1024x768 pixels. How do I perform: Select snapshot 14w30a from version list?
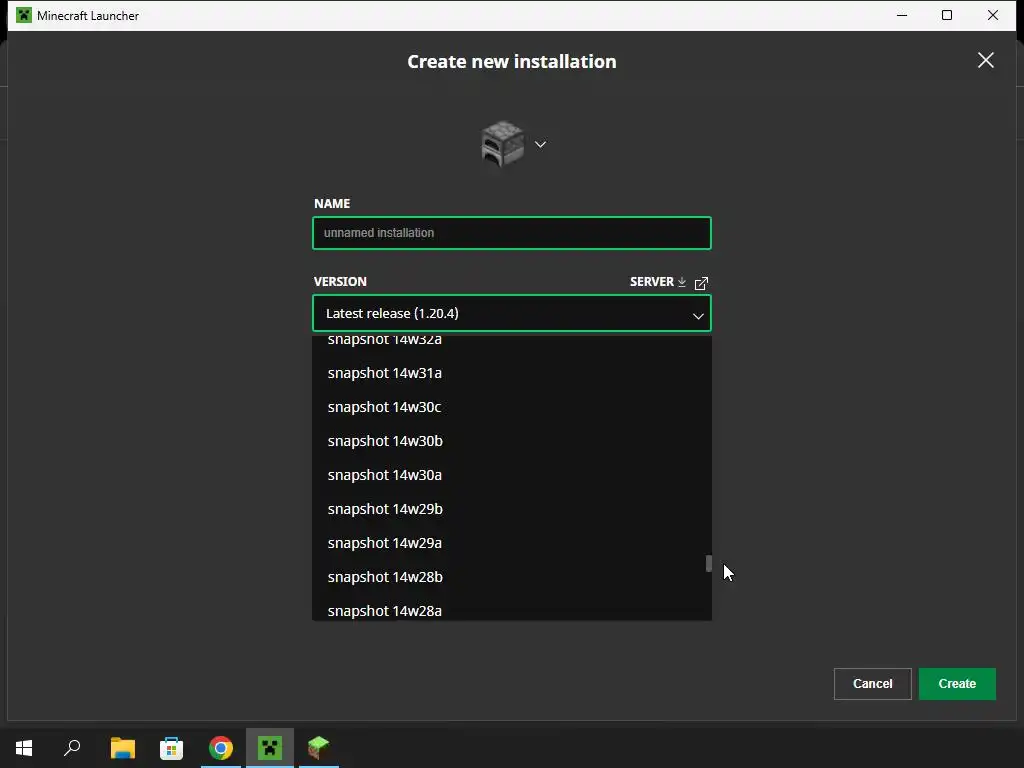(511, 475)
